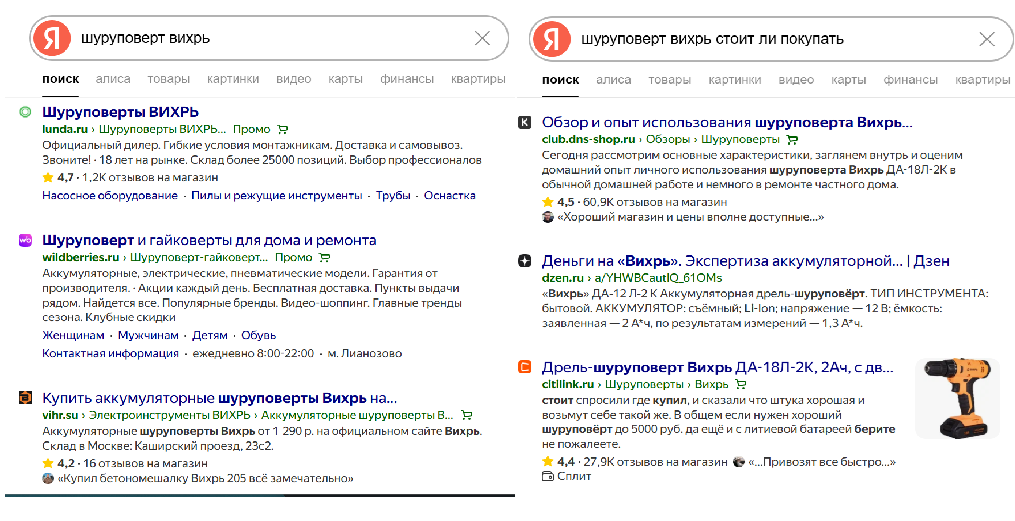Click the cart icon next to lunda.ru Промо
The image size is (1015, 521).
[x=282, y=129]
